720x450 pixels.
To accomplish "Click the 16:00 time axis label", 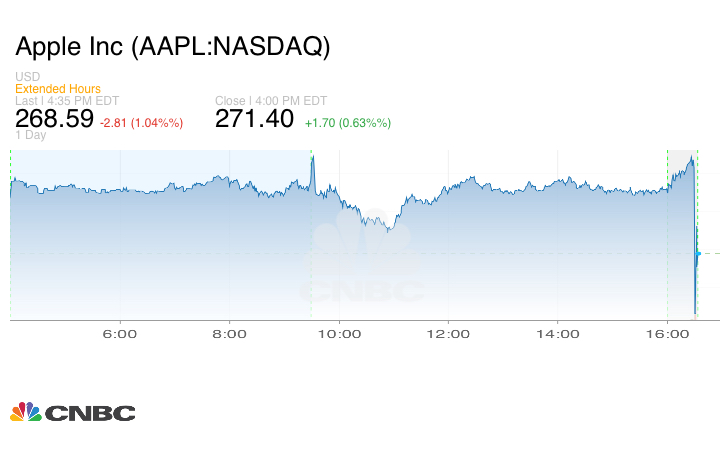I will pos(667,333).
